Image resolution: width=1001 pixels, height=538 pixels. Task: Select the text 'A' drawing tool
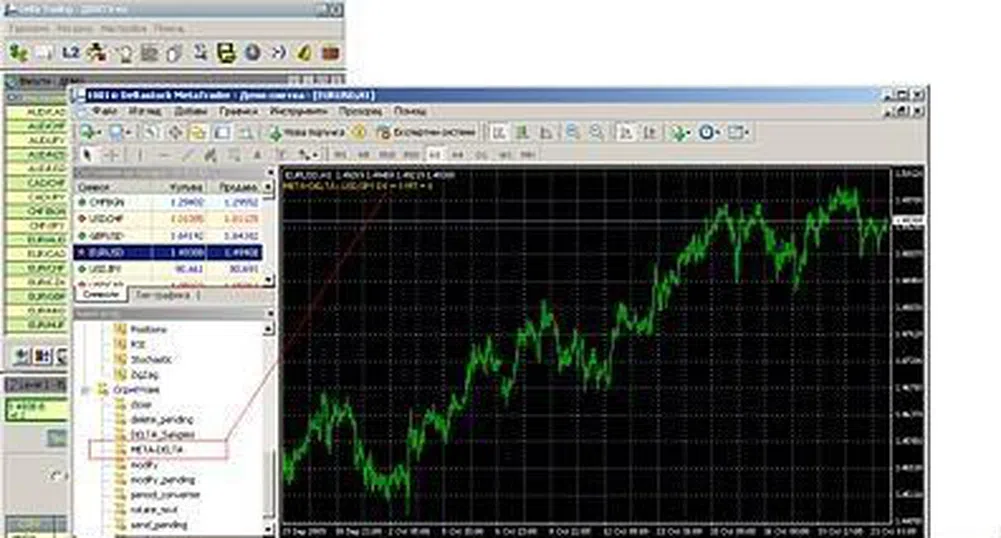click(x=257, y=154)
